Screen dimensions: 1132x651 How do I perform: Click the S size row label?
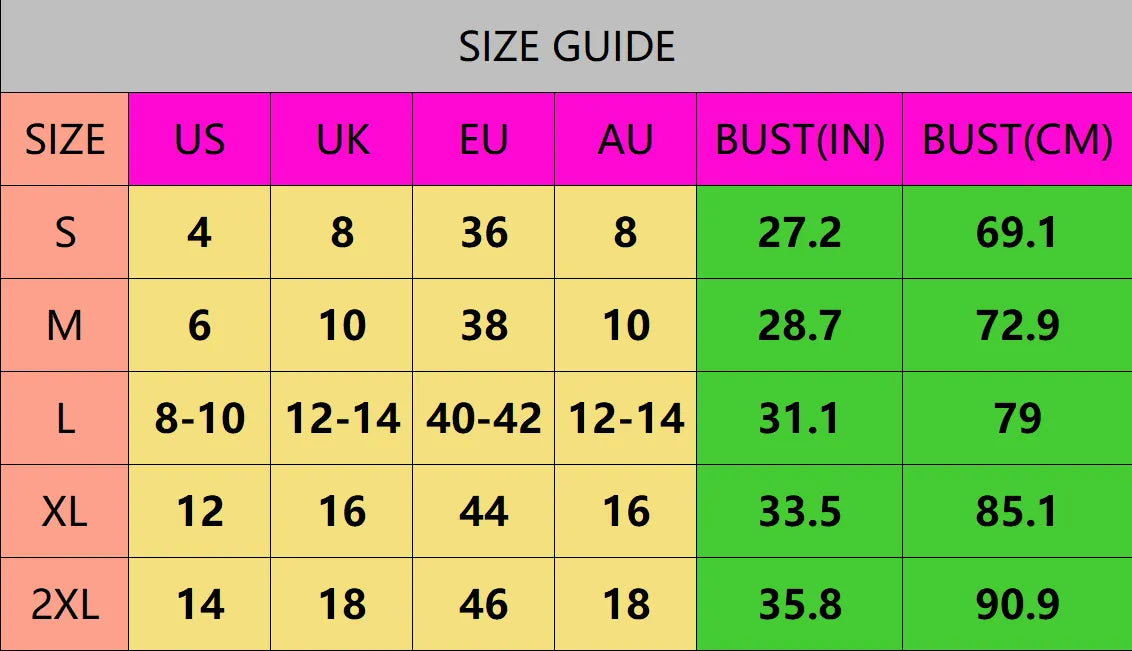[x=65, y=233]
